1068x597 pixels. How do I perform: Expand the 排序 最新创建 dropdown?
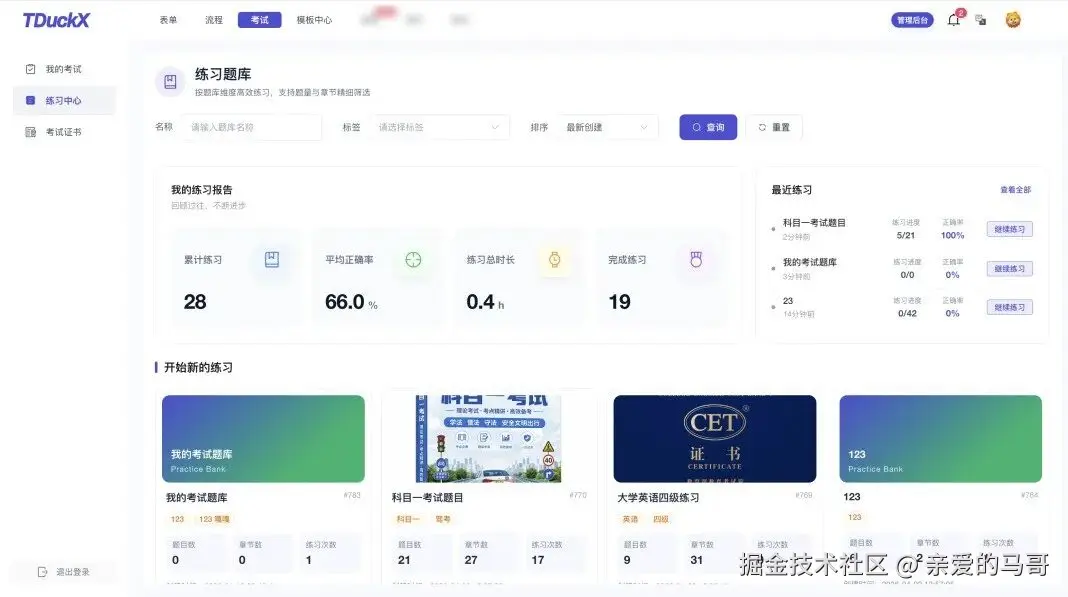coord(608,127)
